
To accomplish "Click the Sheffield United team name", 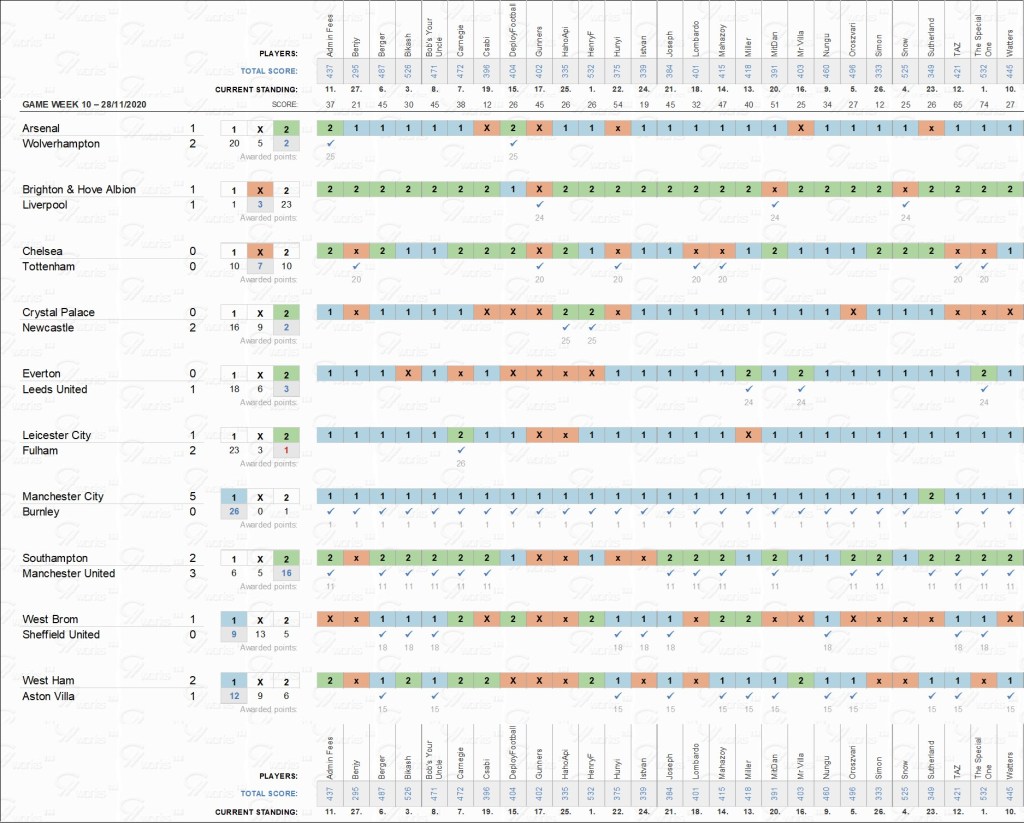I will point(60,635).
